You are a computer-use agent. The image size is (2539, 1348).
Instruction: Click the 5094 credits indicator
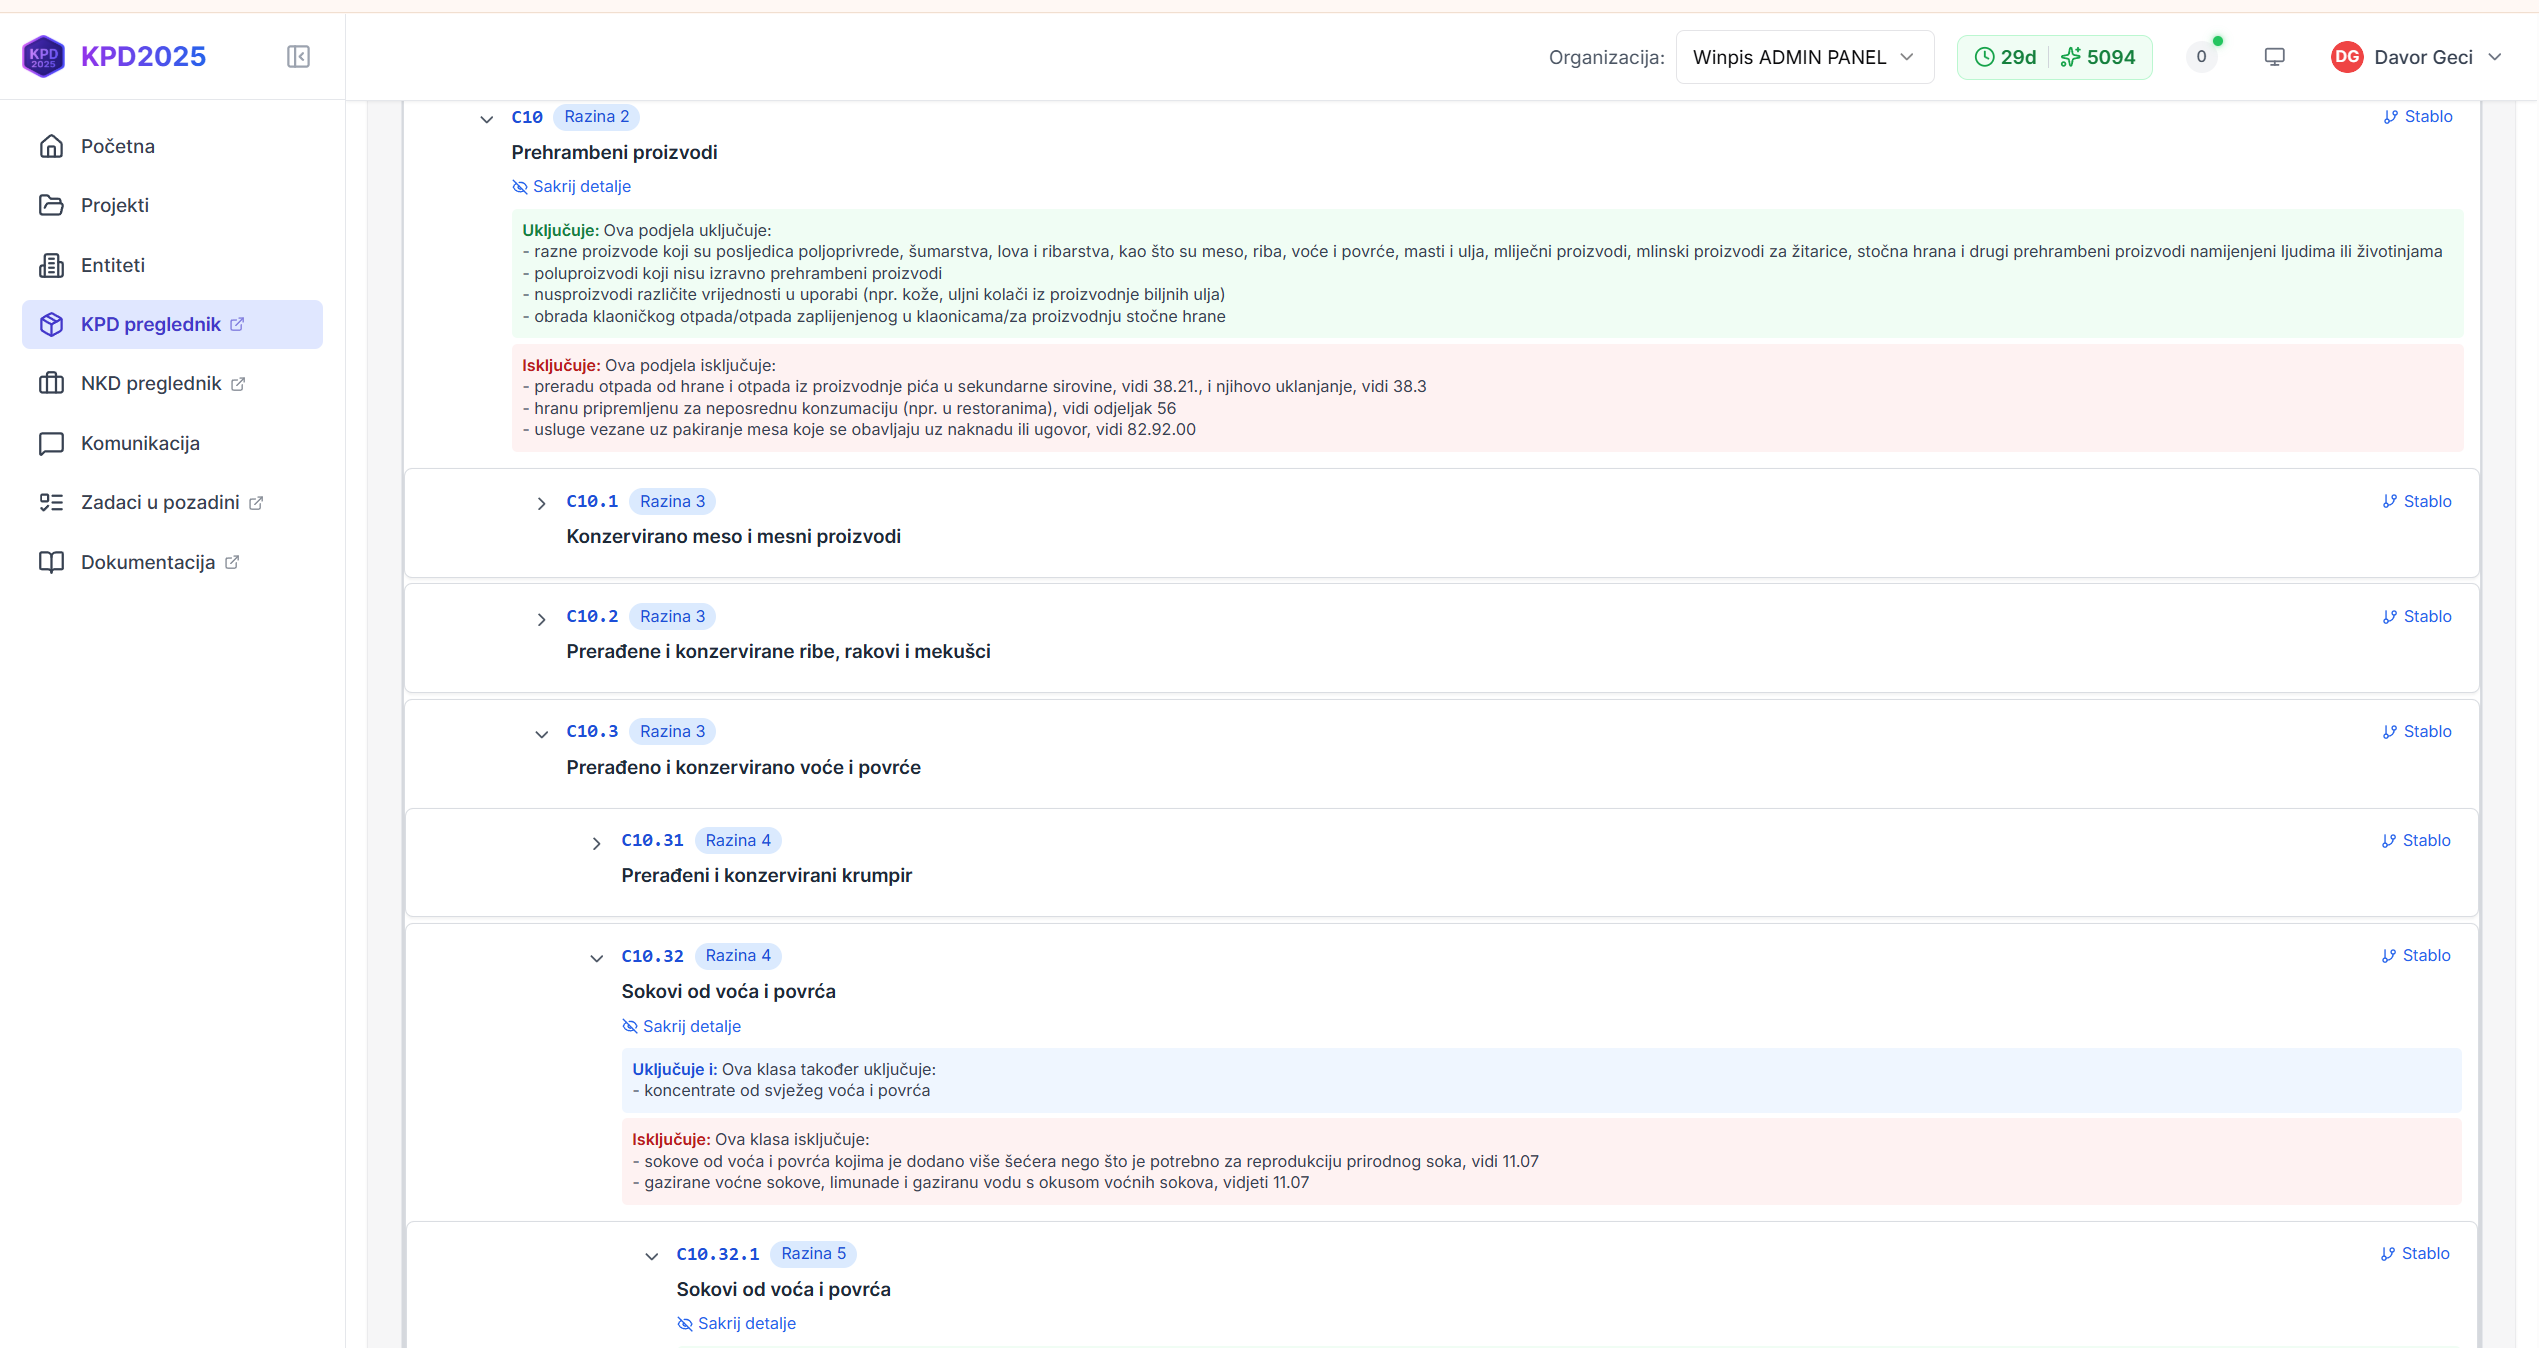[x=2099, y=57]
